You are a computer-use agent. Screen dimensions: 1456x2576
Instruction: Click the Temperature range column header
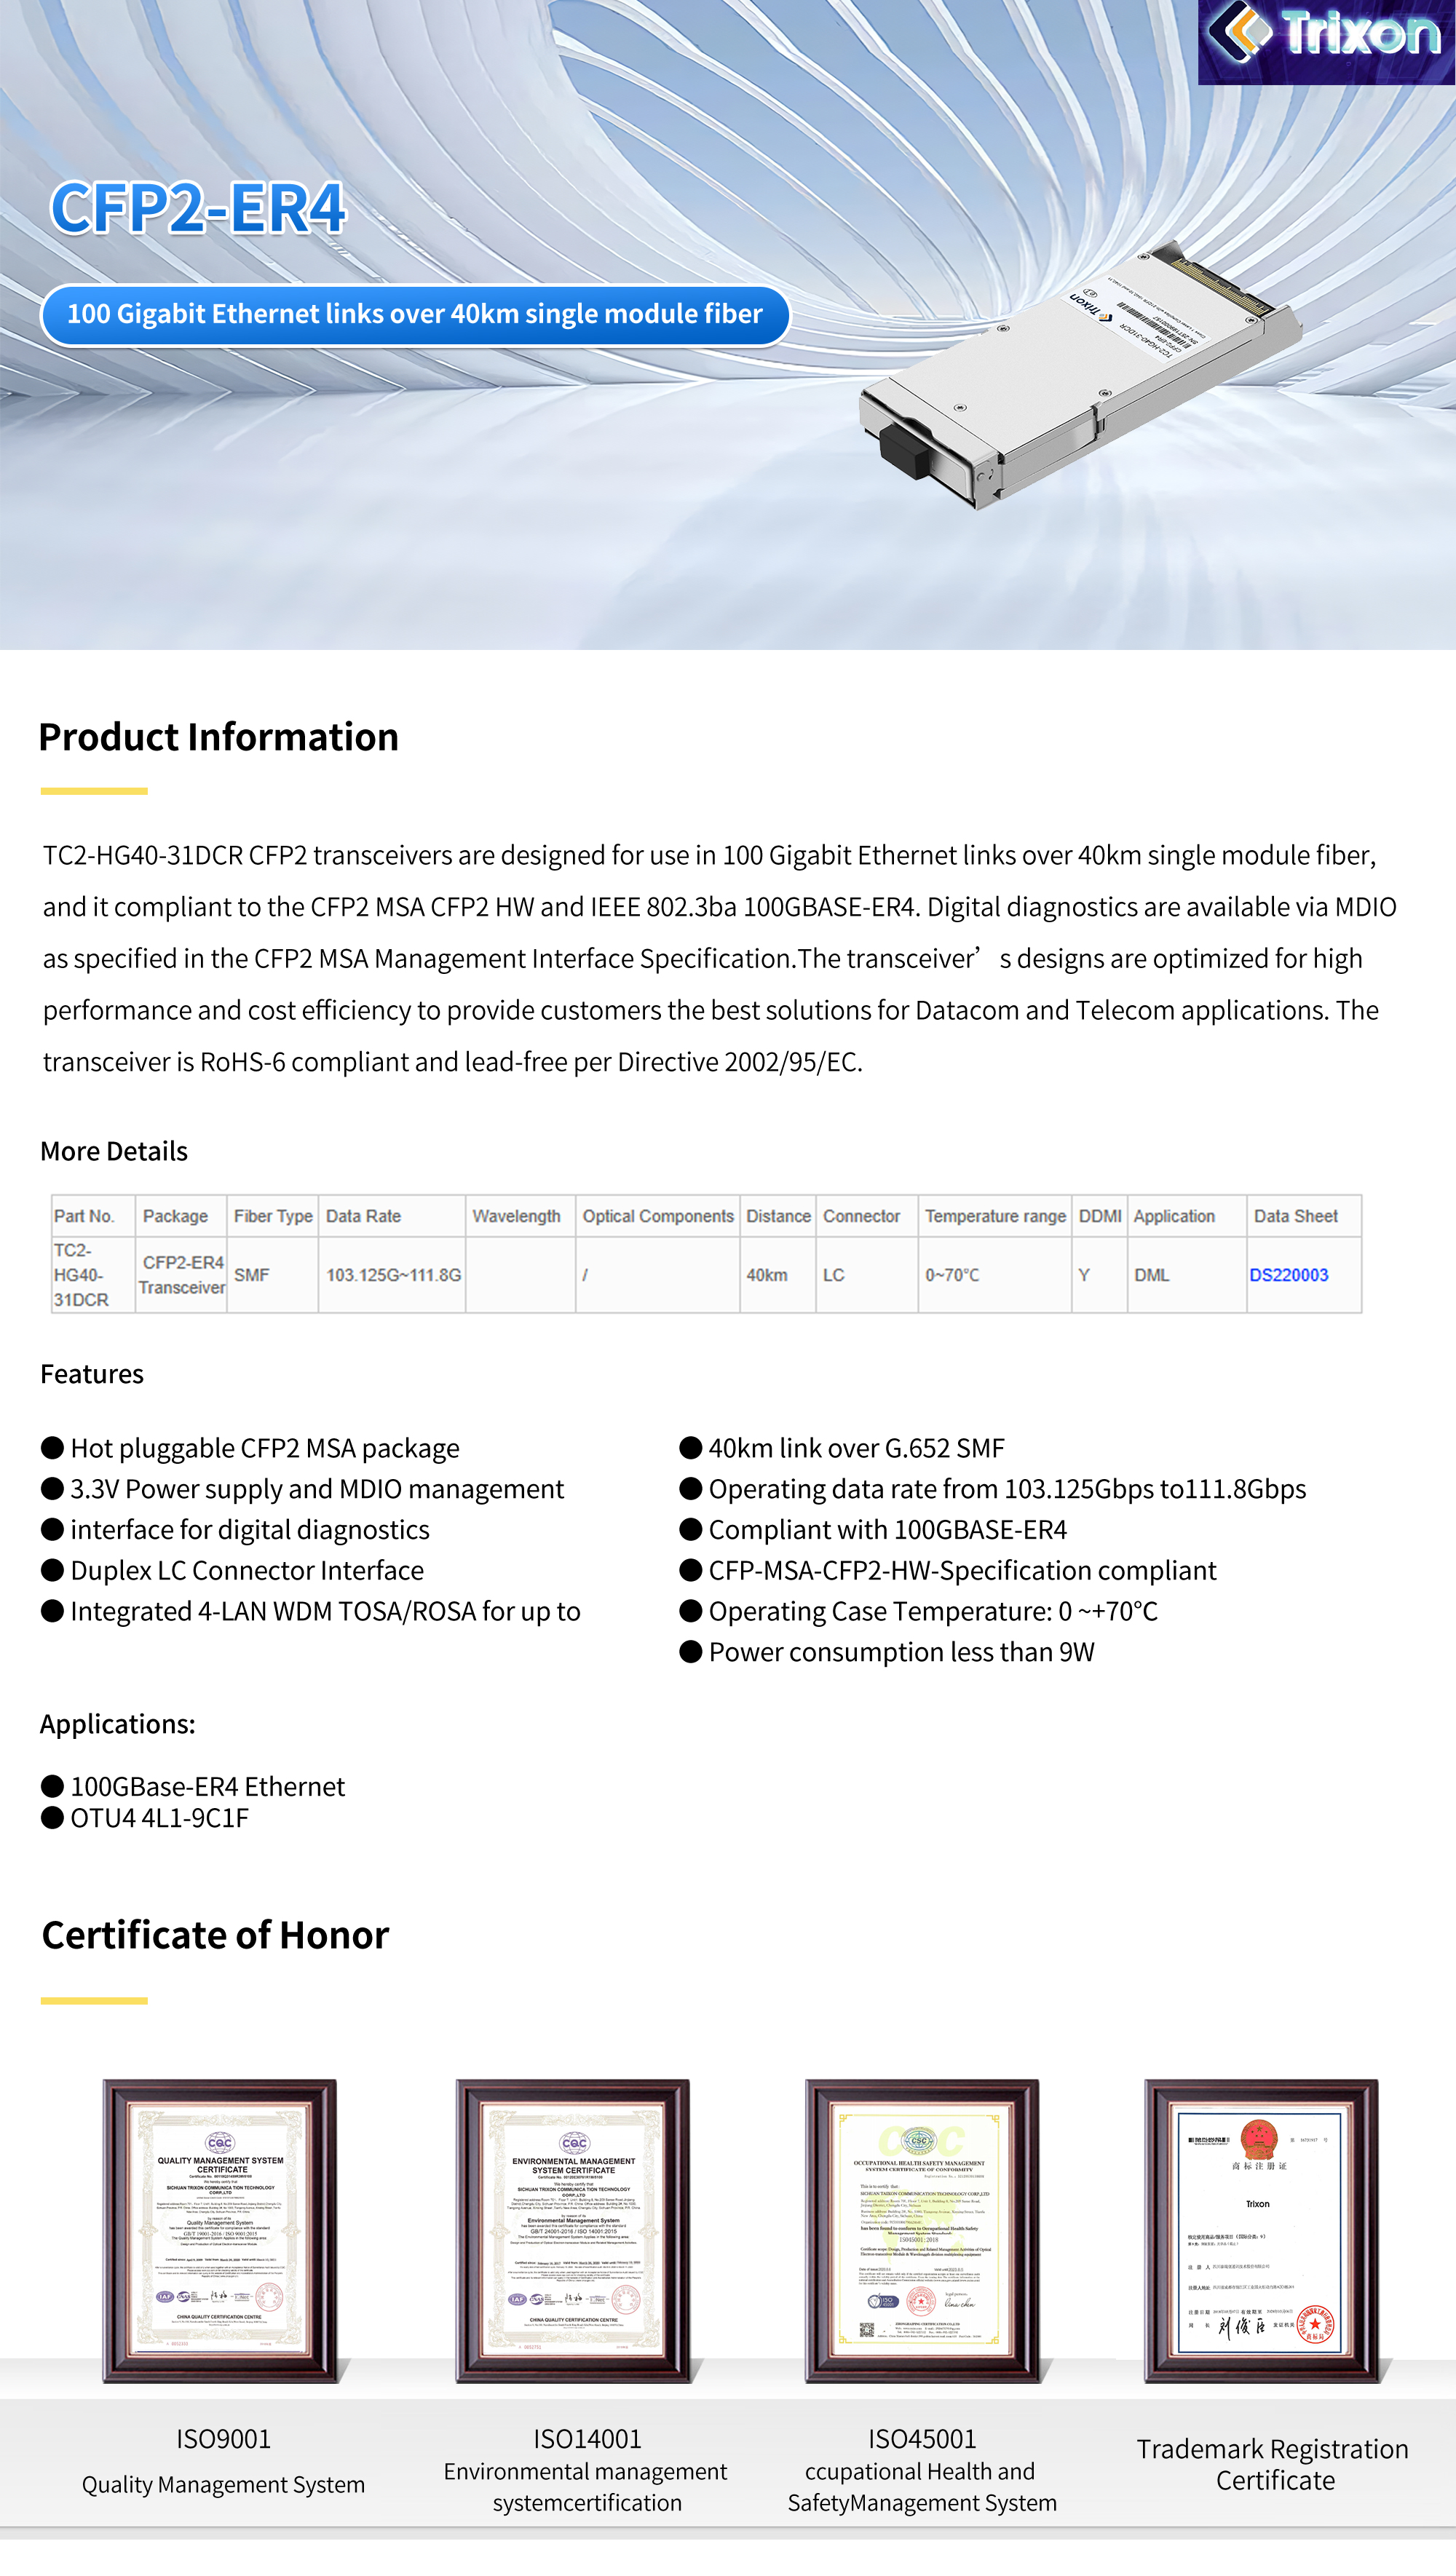coord(995,1216)
